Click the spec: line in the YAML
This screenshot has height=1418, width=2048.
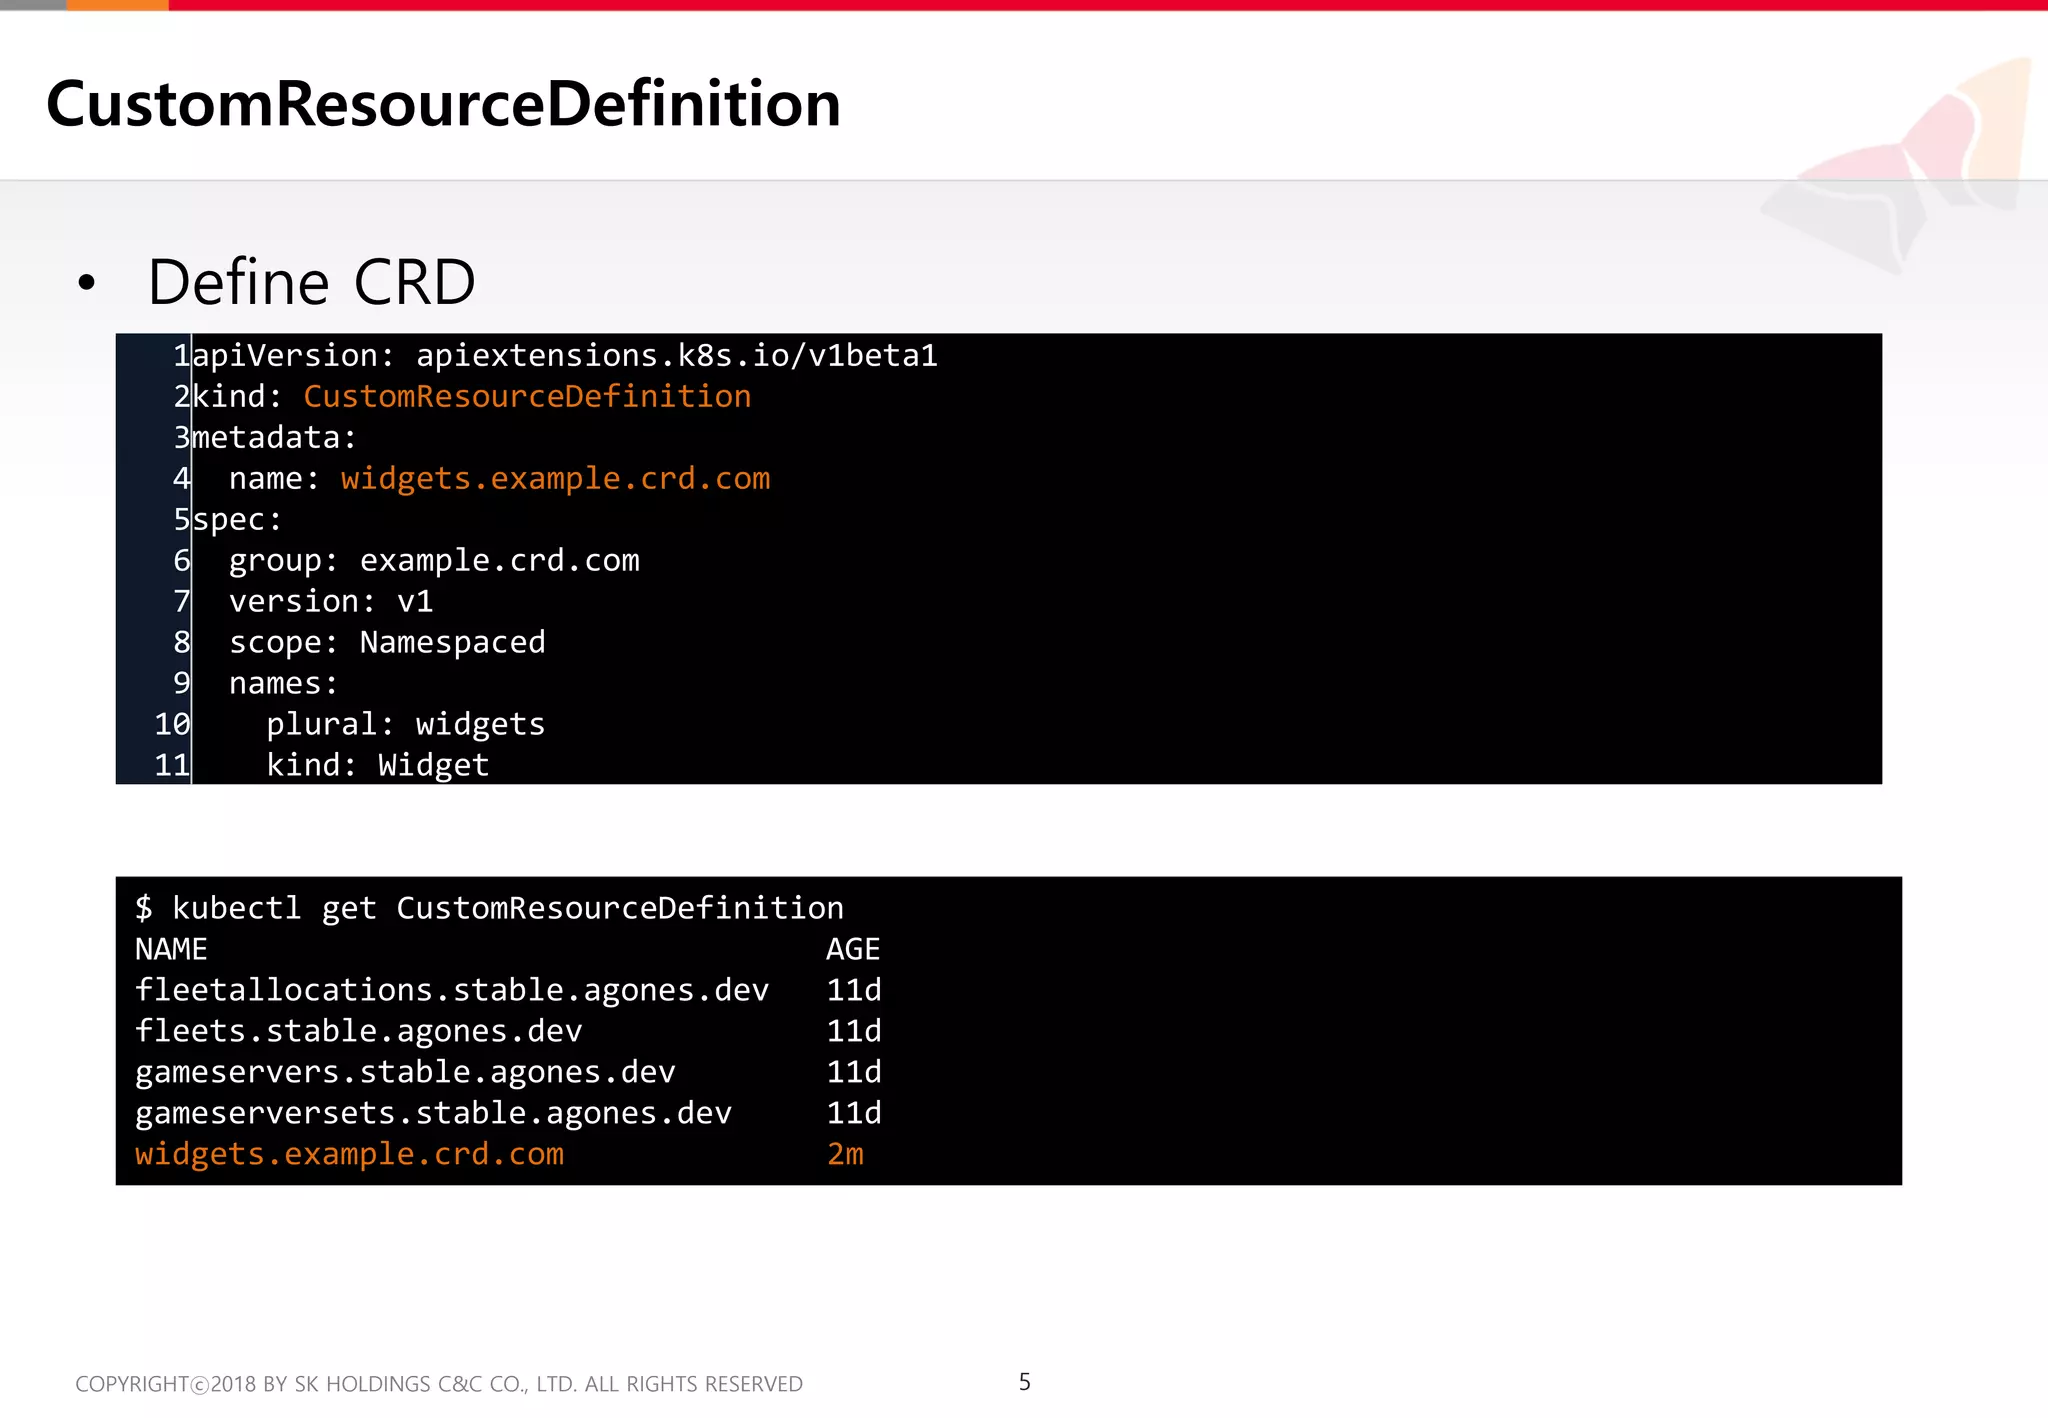(x=237, y=520)
